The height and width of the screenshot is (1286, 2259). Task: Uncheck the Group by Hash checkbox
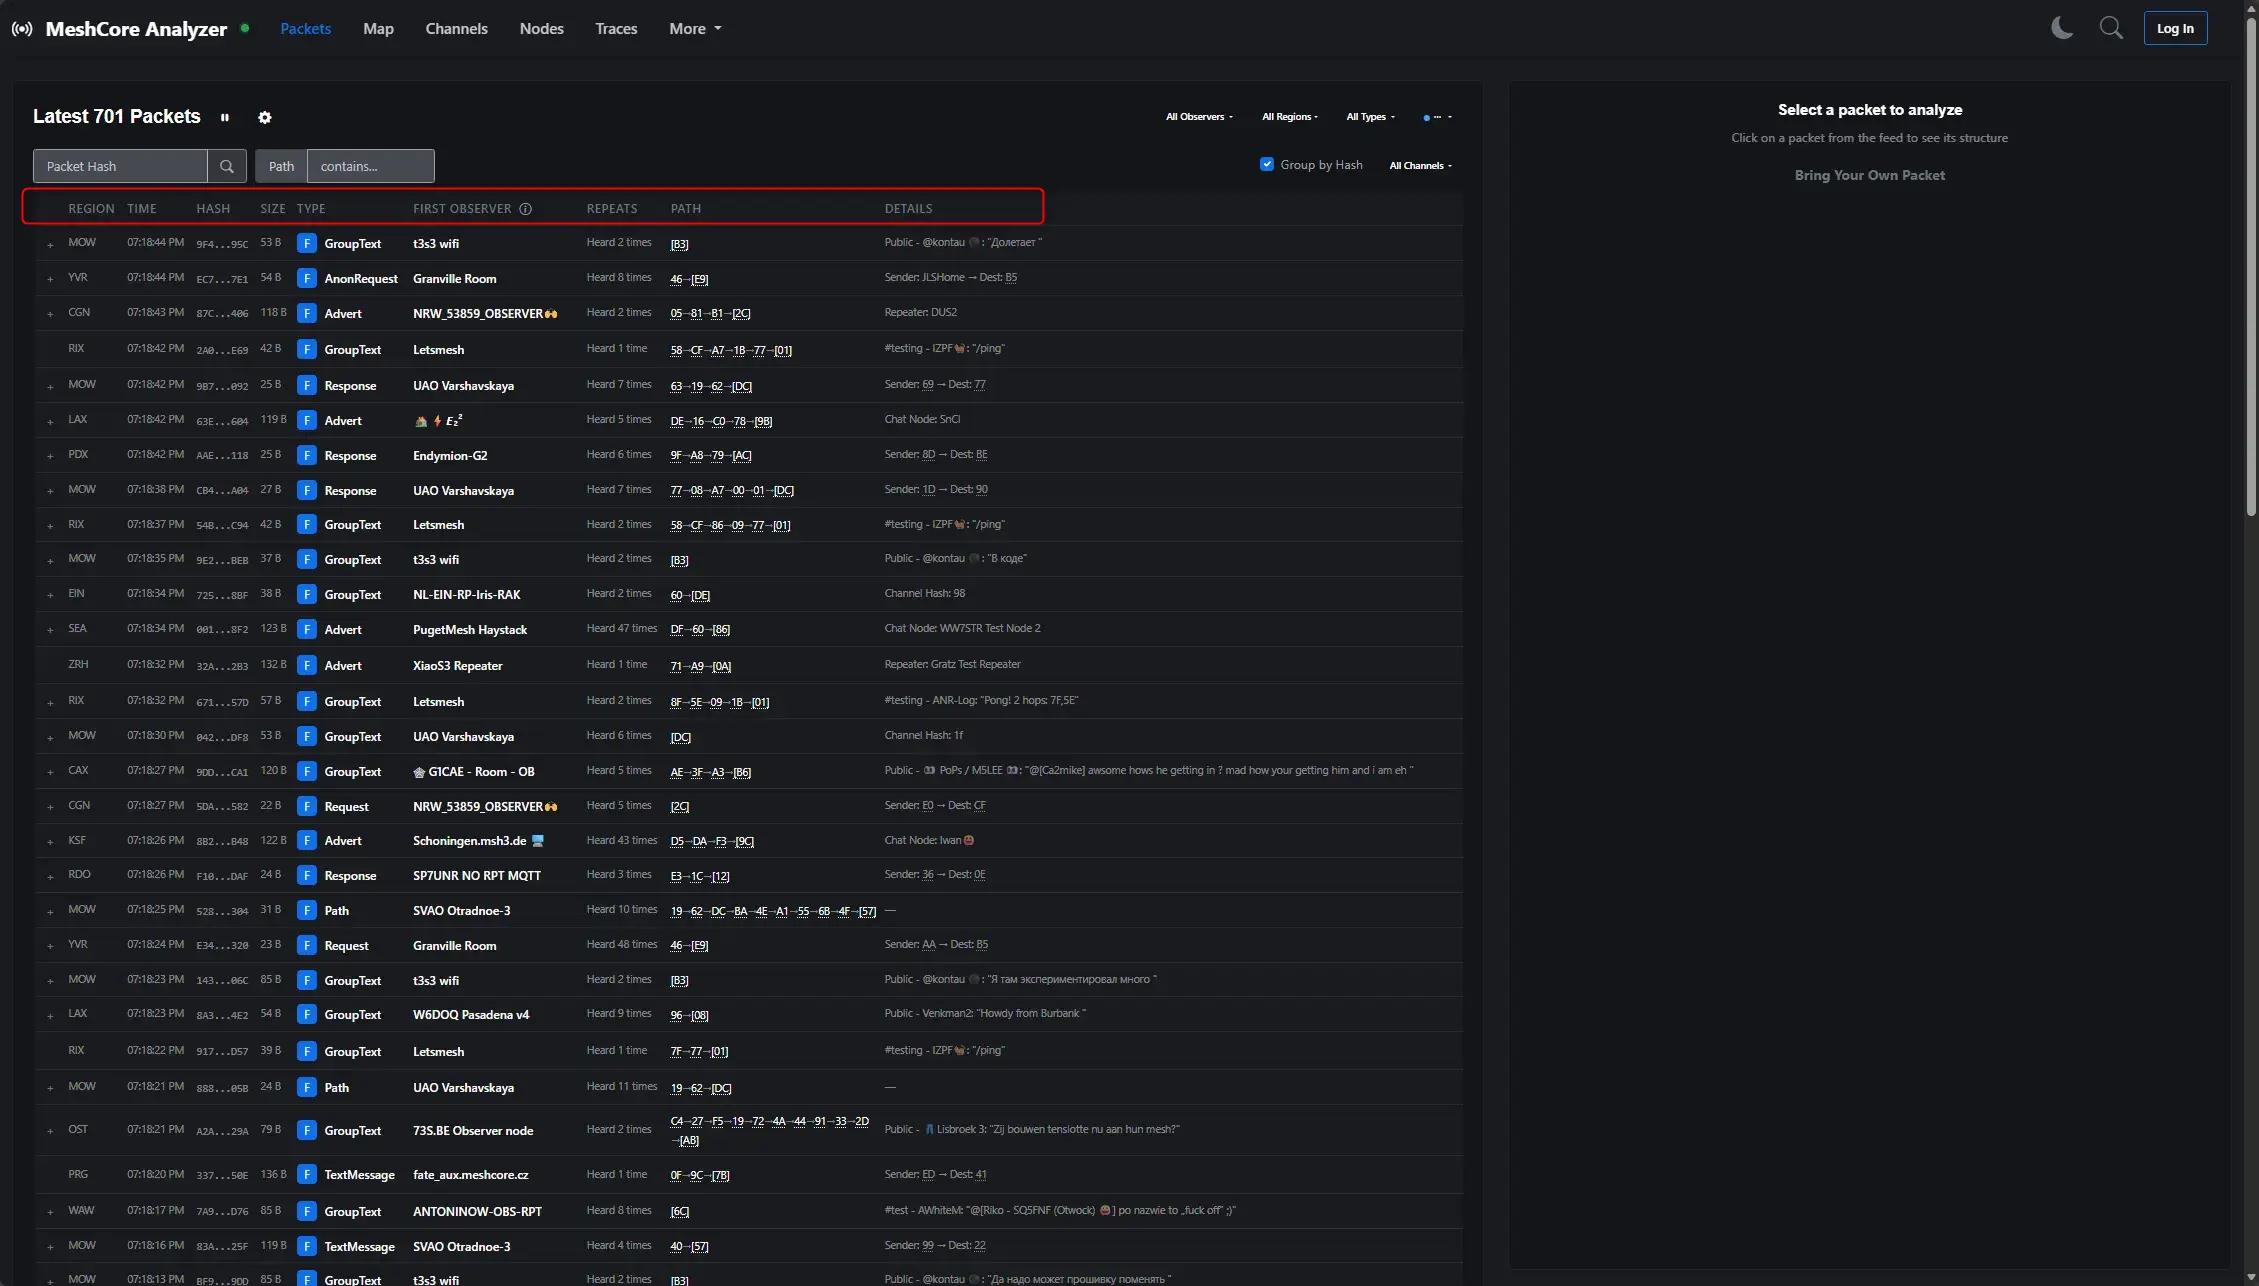[x=1267, y=164]
